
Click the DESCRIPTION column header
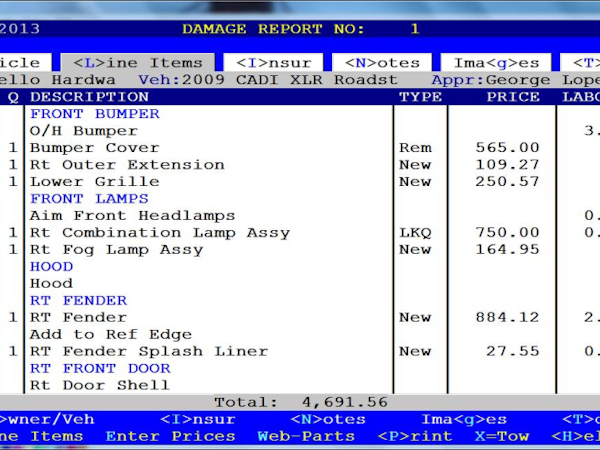90,97
